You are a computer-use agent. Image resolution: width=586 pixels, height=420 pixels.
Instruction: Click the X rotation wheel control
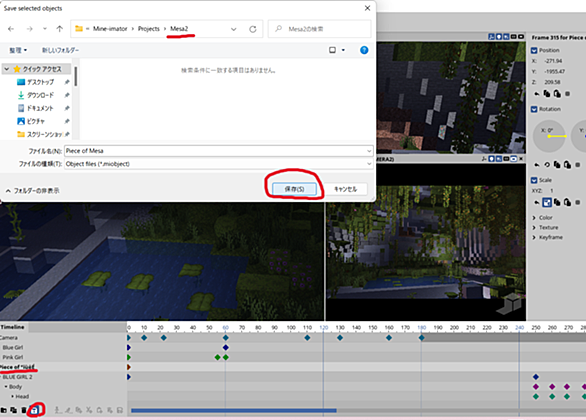coord(549,136)
